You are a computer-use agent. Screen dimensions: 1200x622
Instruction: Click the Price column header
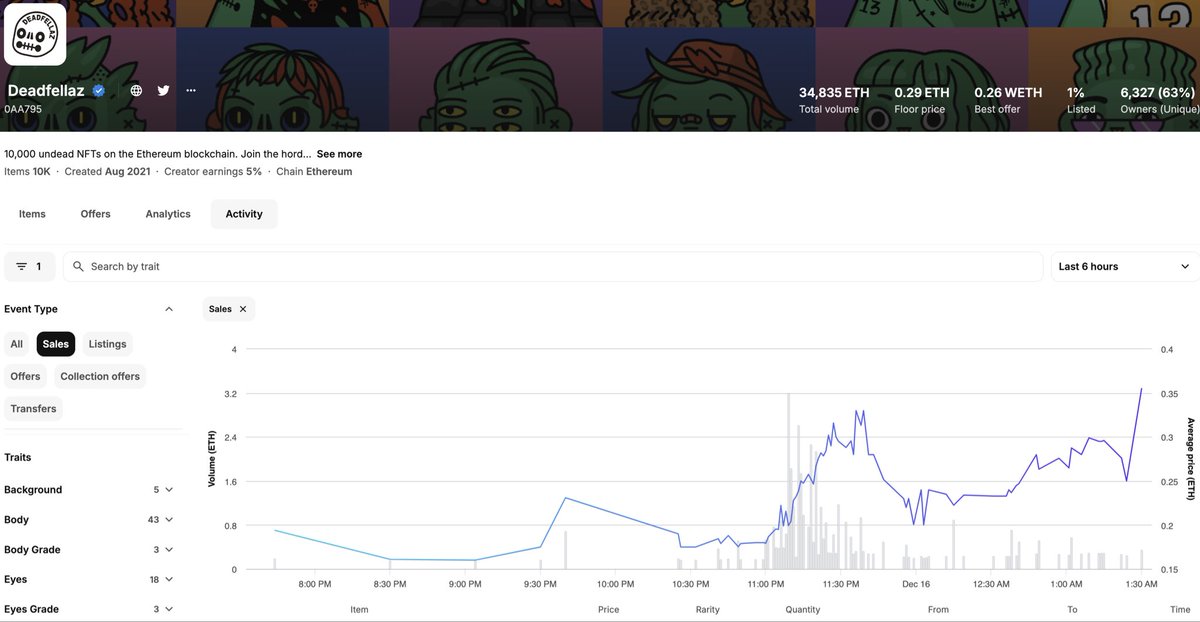(x=608, y=610)
